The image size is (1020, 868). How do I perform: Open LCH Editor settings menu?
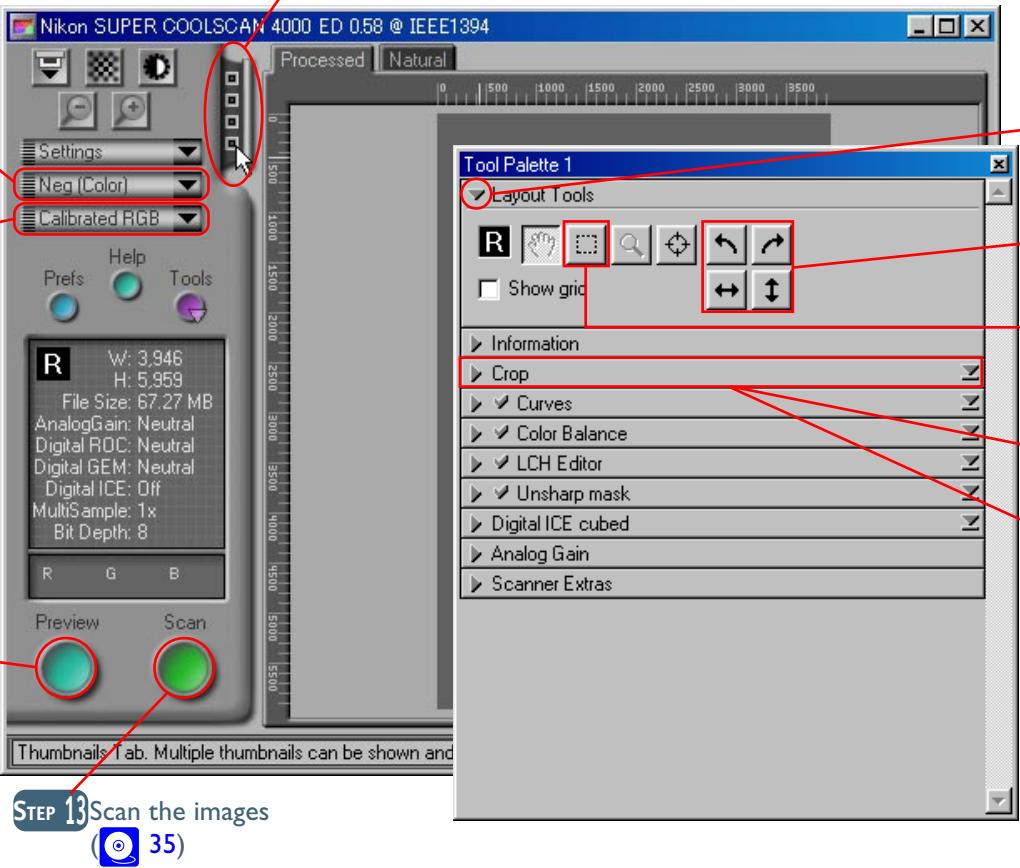(x=970, y=463)
